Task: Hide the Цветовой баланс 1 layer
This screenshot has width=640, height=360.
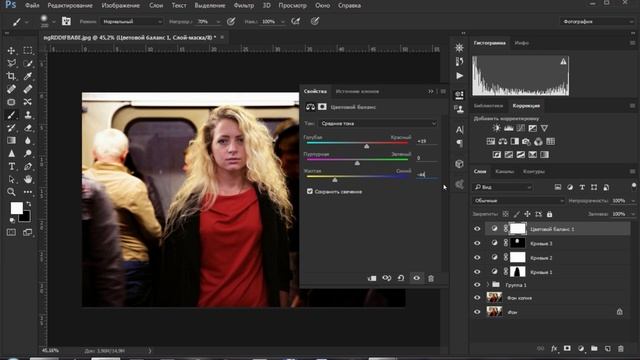Action: (477, 229)
